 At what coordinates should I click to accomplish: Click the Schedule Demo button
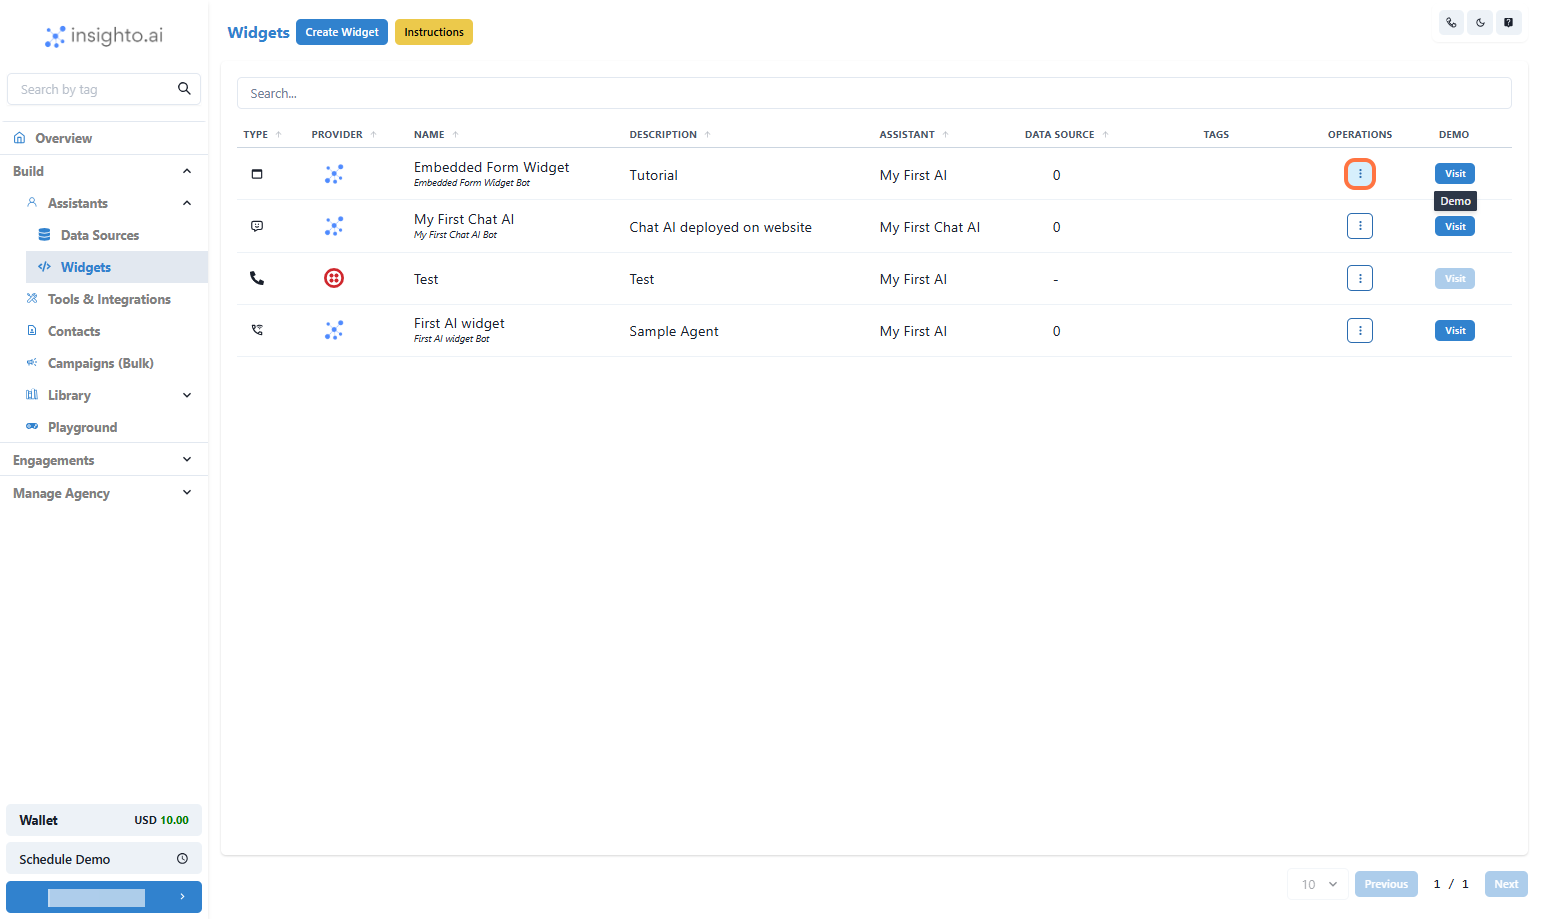[104, 859]
